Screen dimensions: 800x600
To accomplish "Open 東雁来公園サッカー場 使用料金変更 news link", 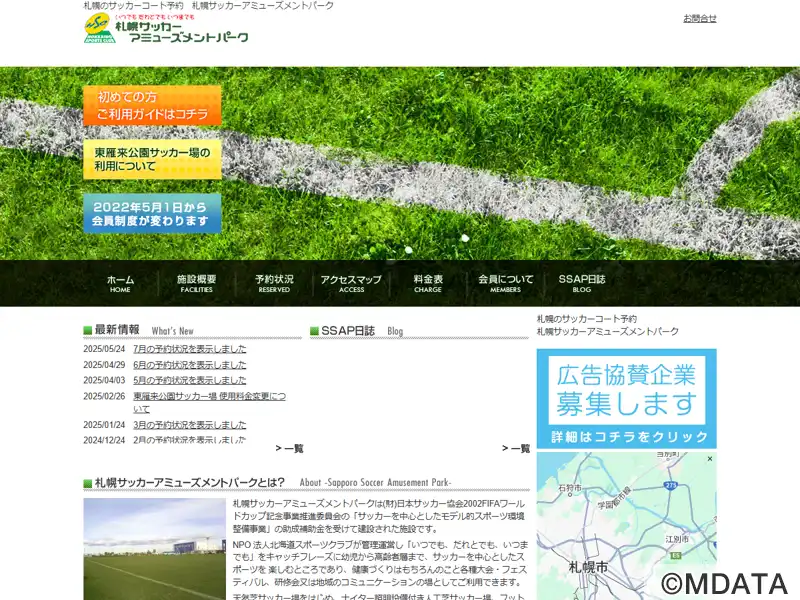I will [209, 403].
